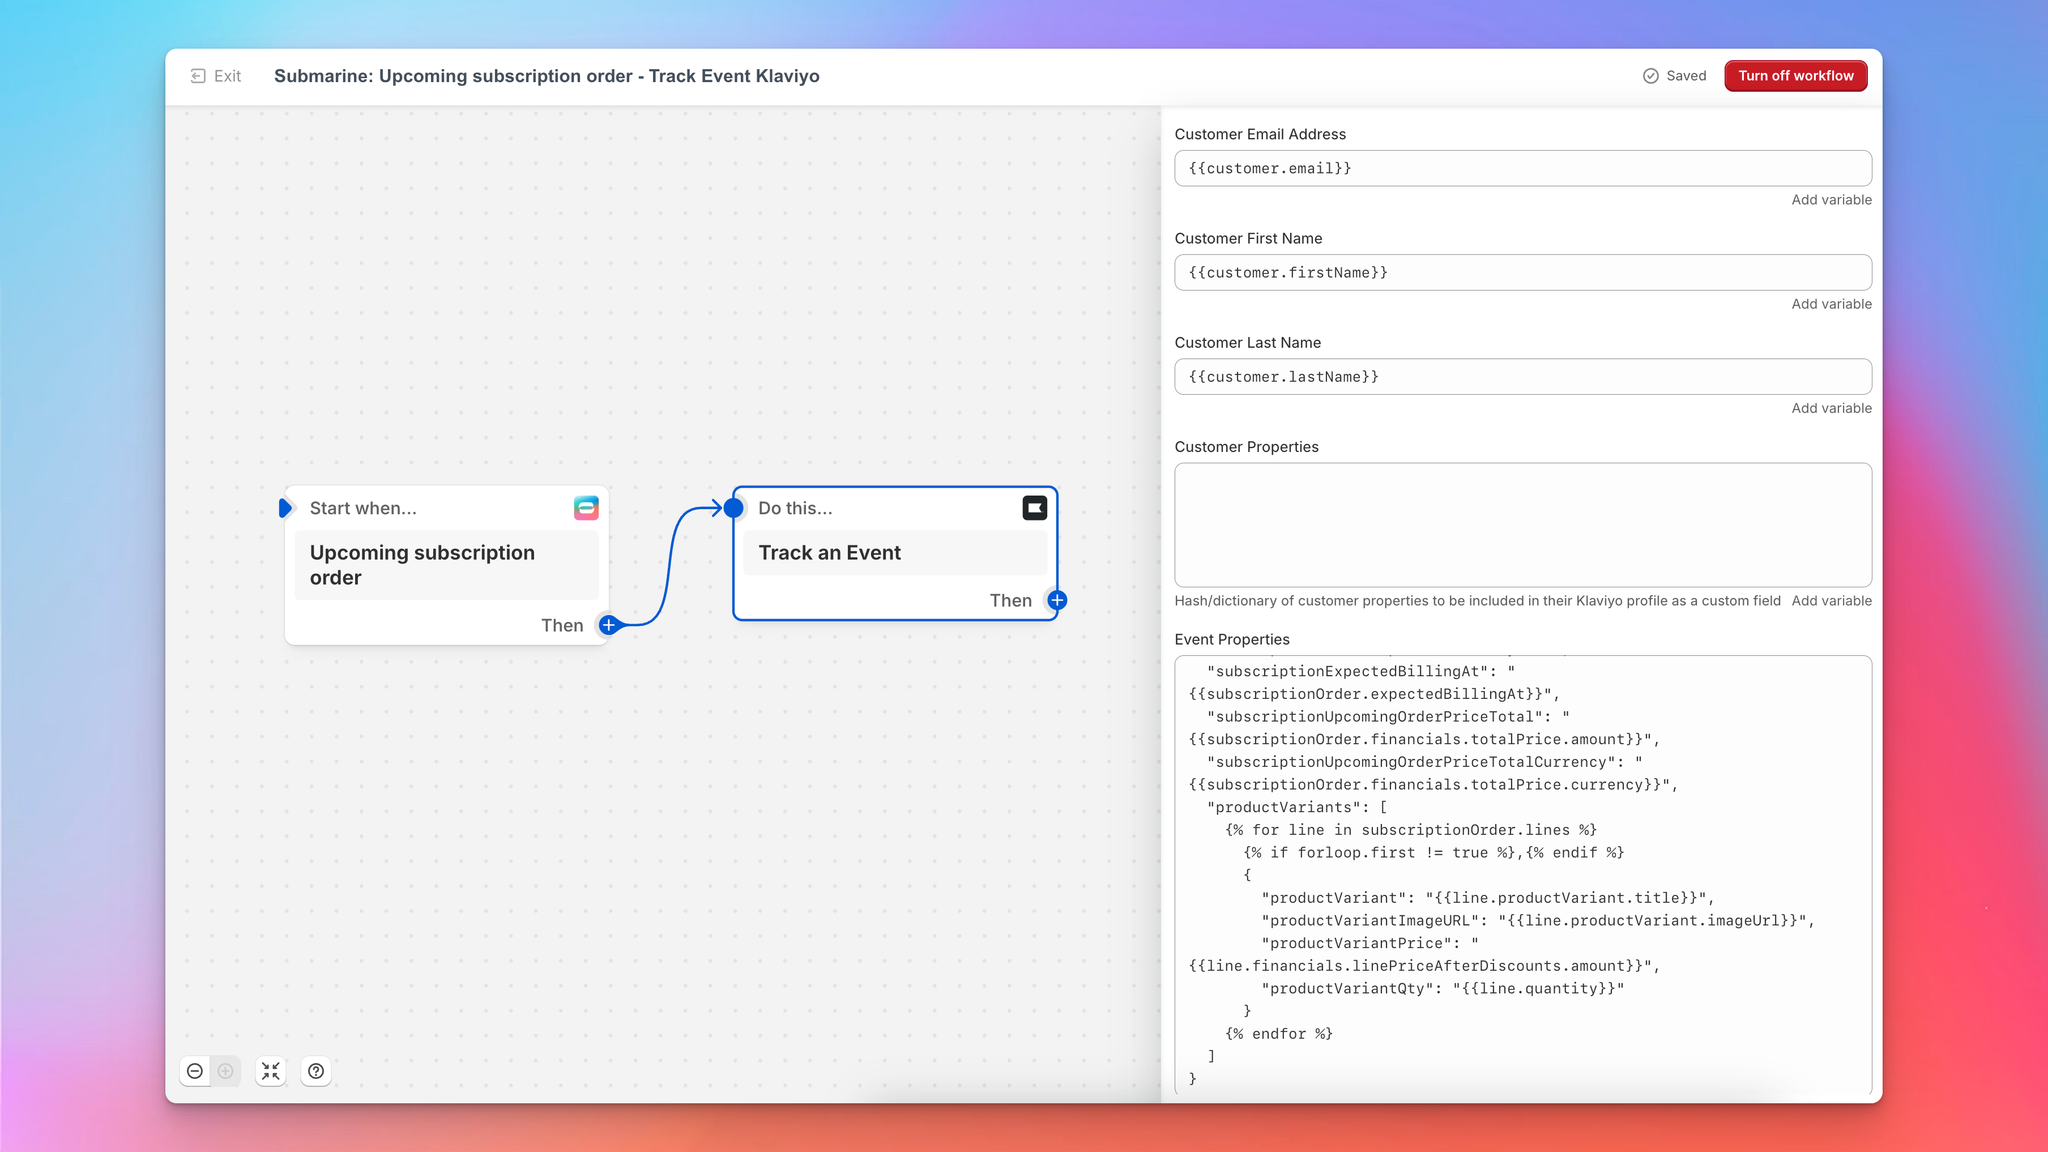This screenshot has height=1152, width=2048.
Task: Add variable to Customer Email Address
Action: point(1831,200)
